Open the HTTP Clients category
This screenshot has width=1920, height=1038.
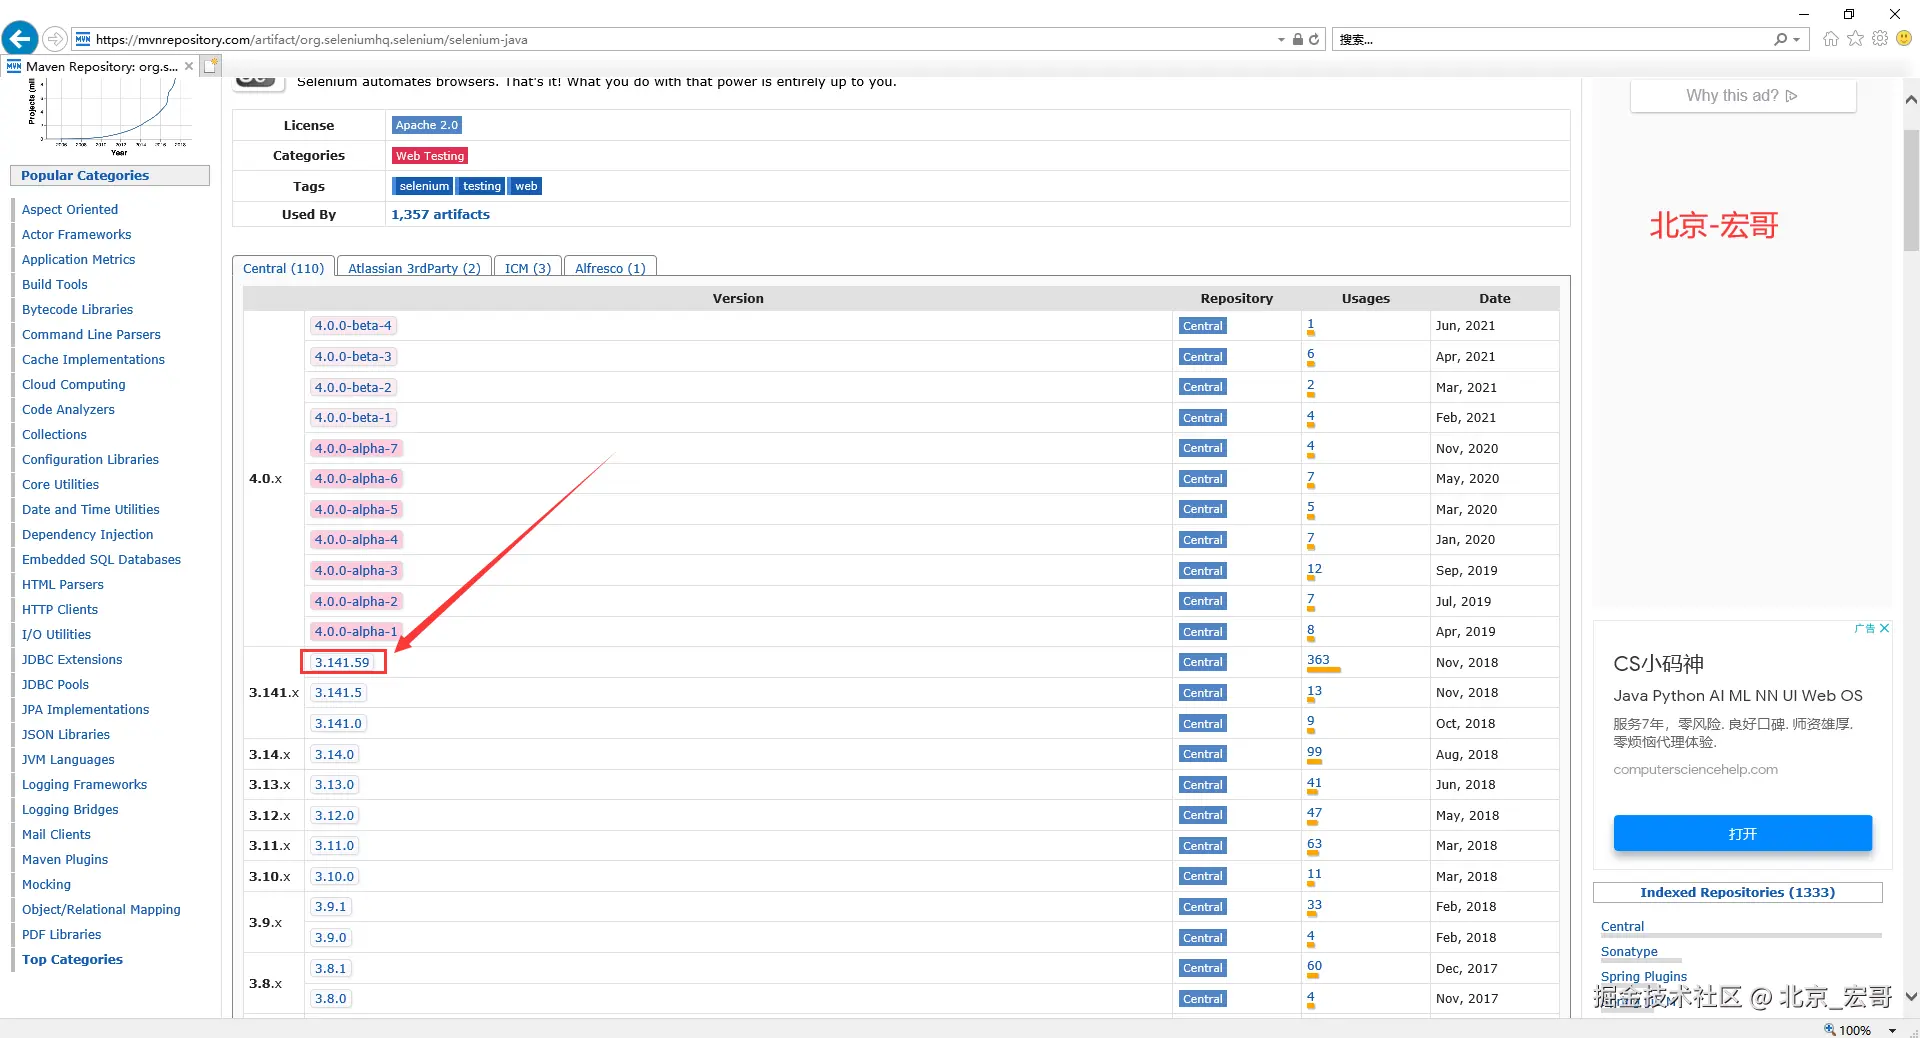[x=60, y=610]
